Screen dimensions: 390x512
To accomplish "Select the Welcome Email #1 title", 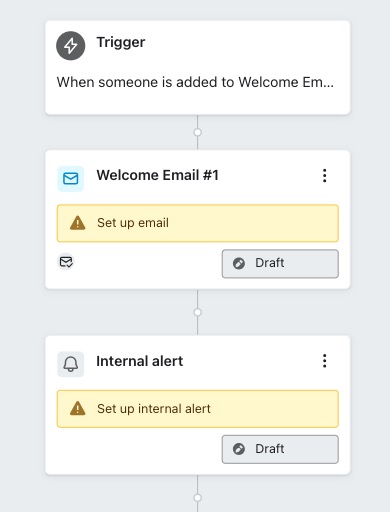I will coord(157,175).
